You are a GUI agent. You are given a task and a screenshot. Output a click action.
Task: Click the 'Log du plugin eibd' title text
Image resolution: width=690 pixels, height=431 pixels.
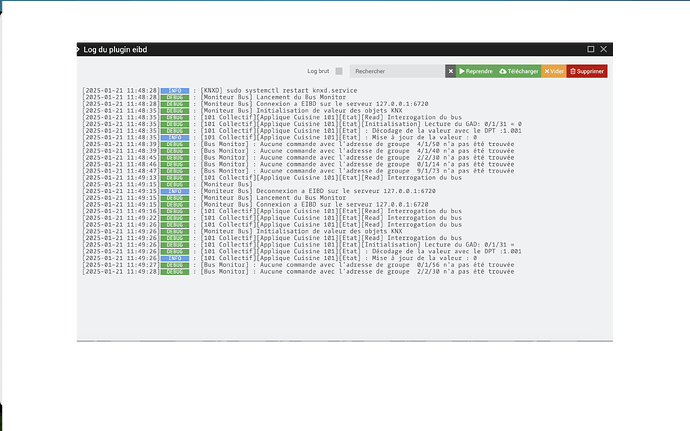(115, 50)
